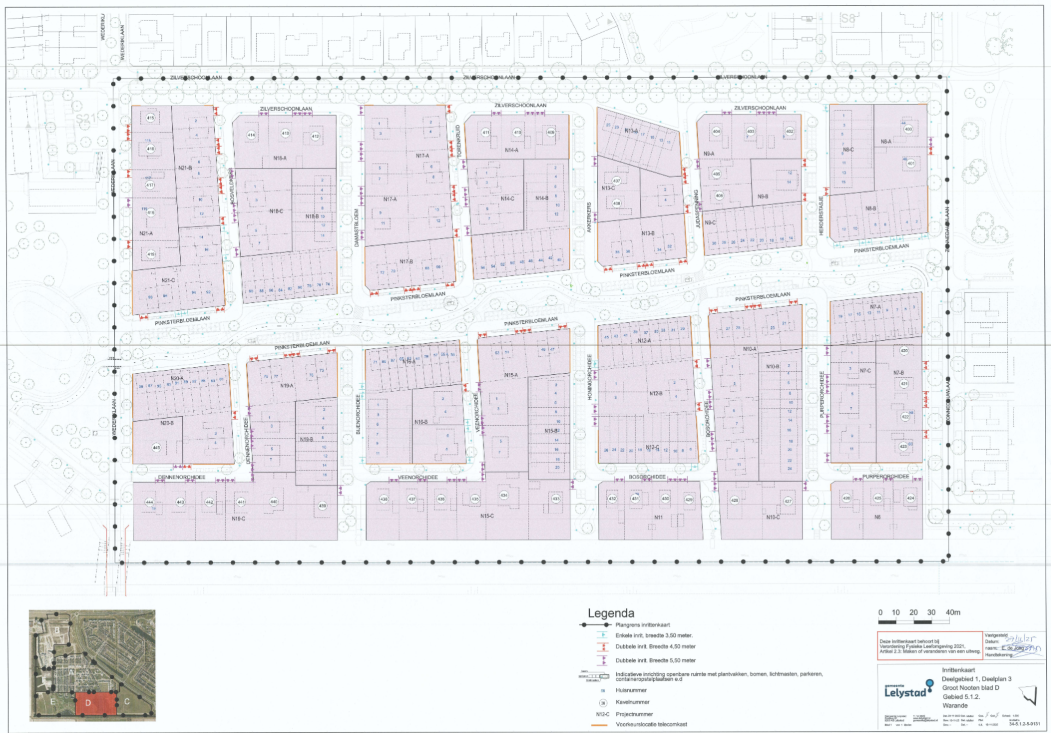Click the Enkele inrit 3,50 meter legend symbol
The image size is (1051, 733).
tap(602, 635)
